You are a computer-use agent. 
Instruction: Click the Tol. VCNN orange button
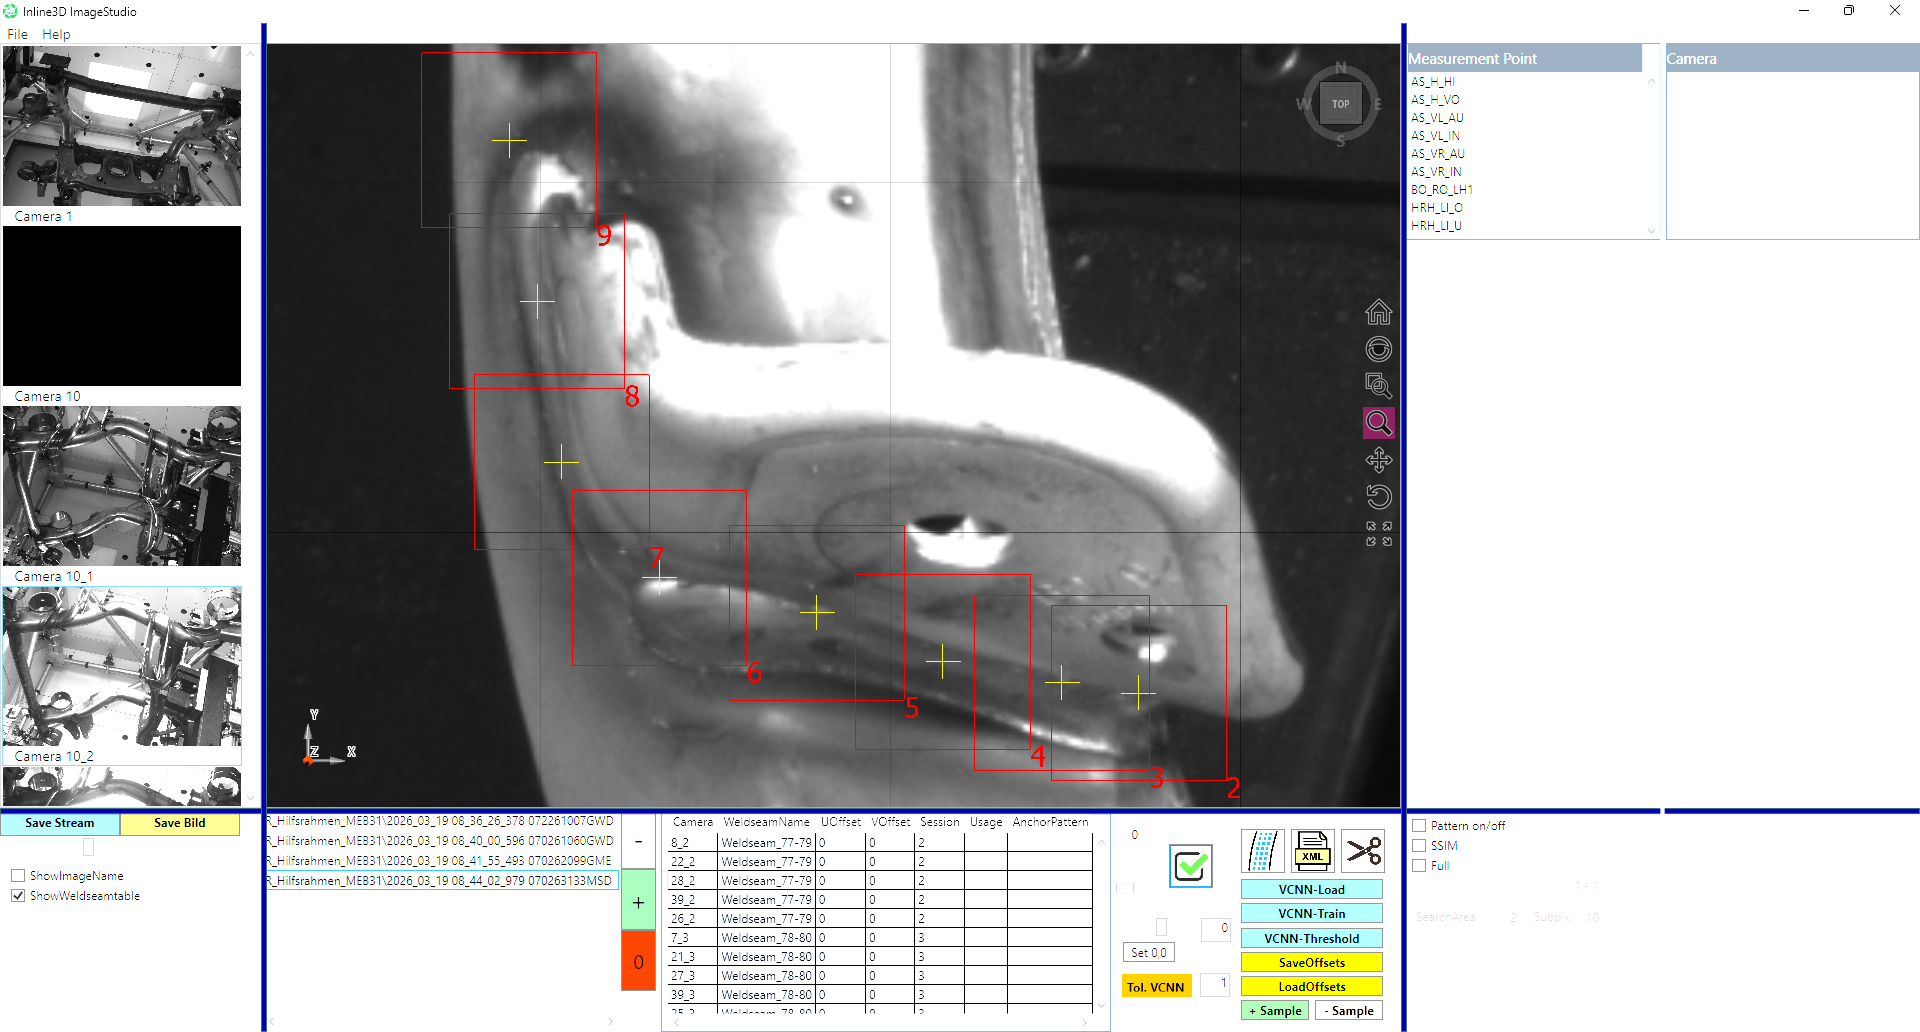pyautogui.click(x=1156, y=987)
